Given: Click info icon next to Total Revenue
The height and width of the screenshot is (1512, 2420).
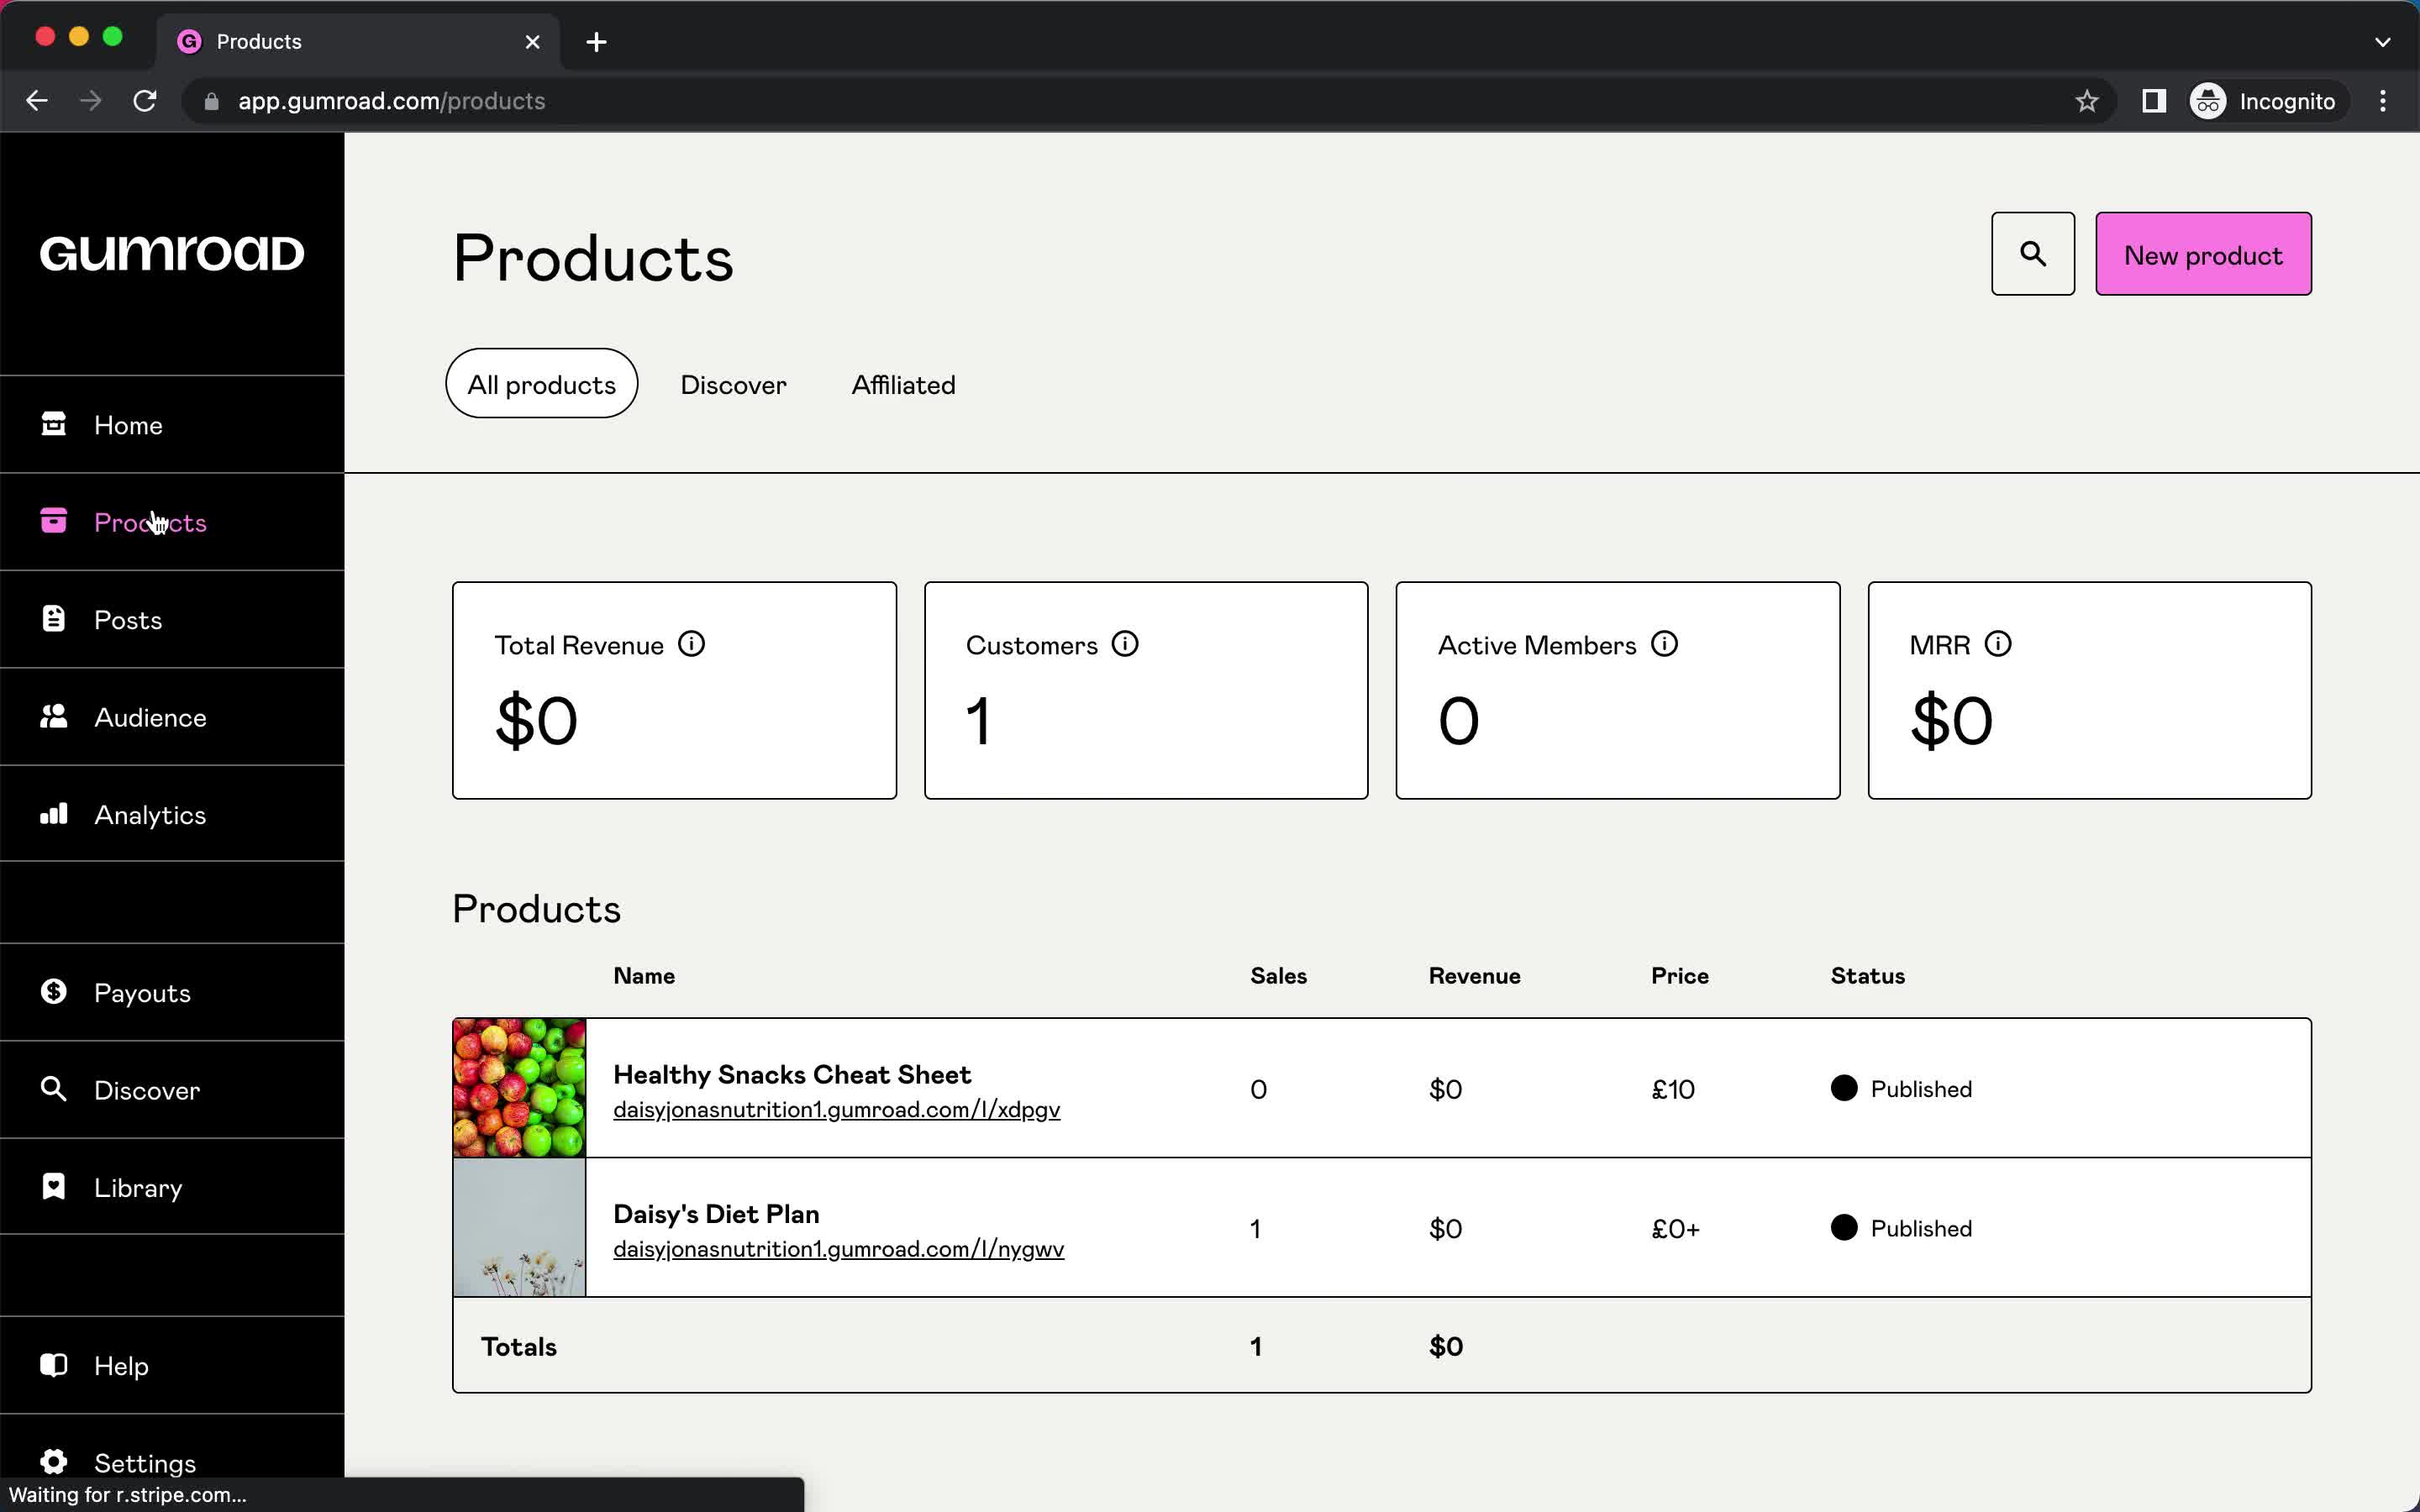Looking at the screenshot, I should click(691, 644).
